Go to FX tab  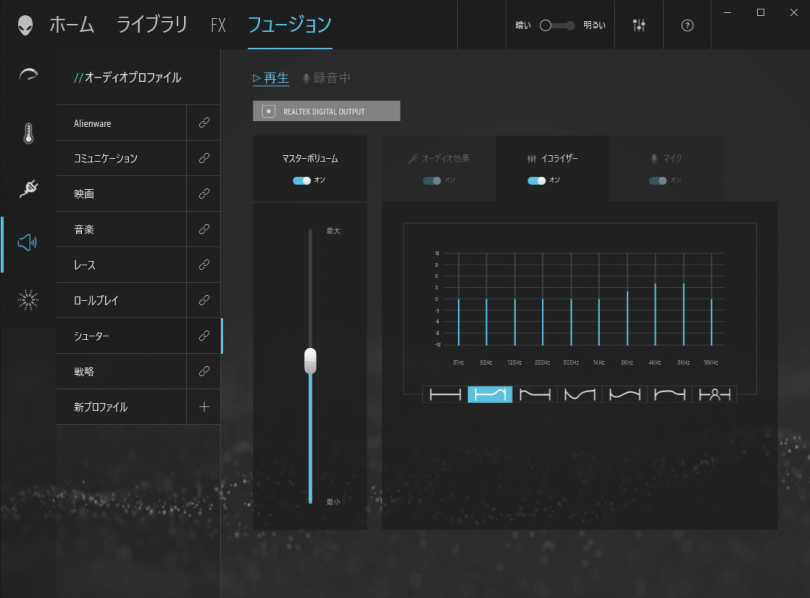click(218, 25)
